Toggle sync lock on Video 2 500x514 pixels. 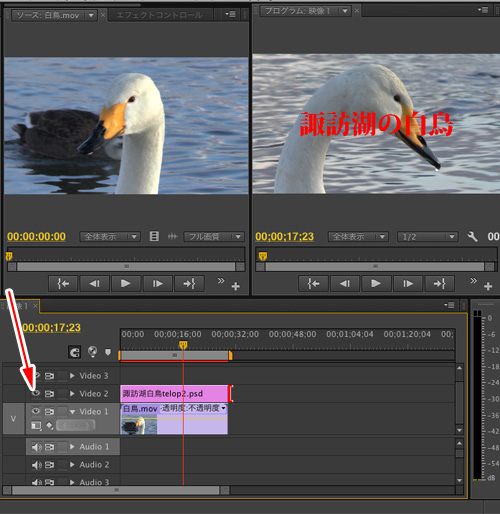coord(49,394)
